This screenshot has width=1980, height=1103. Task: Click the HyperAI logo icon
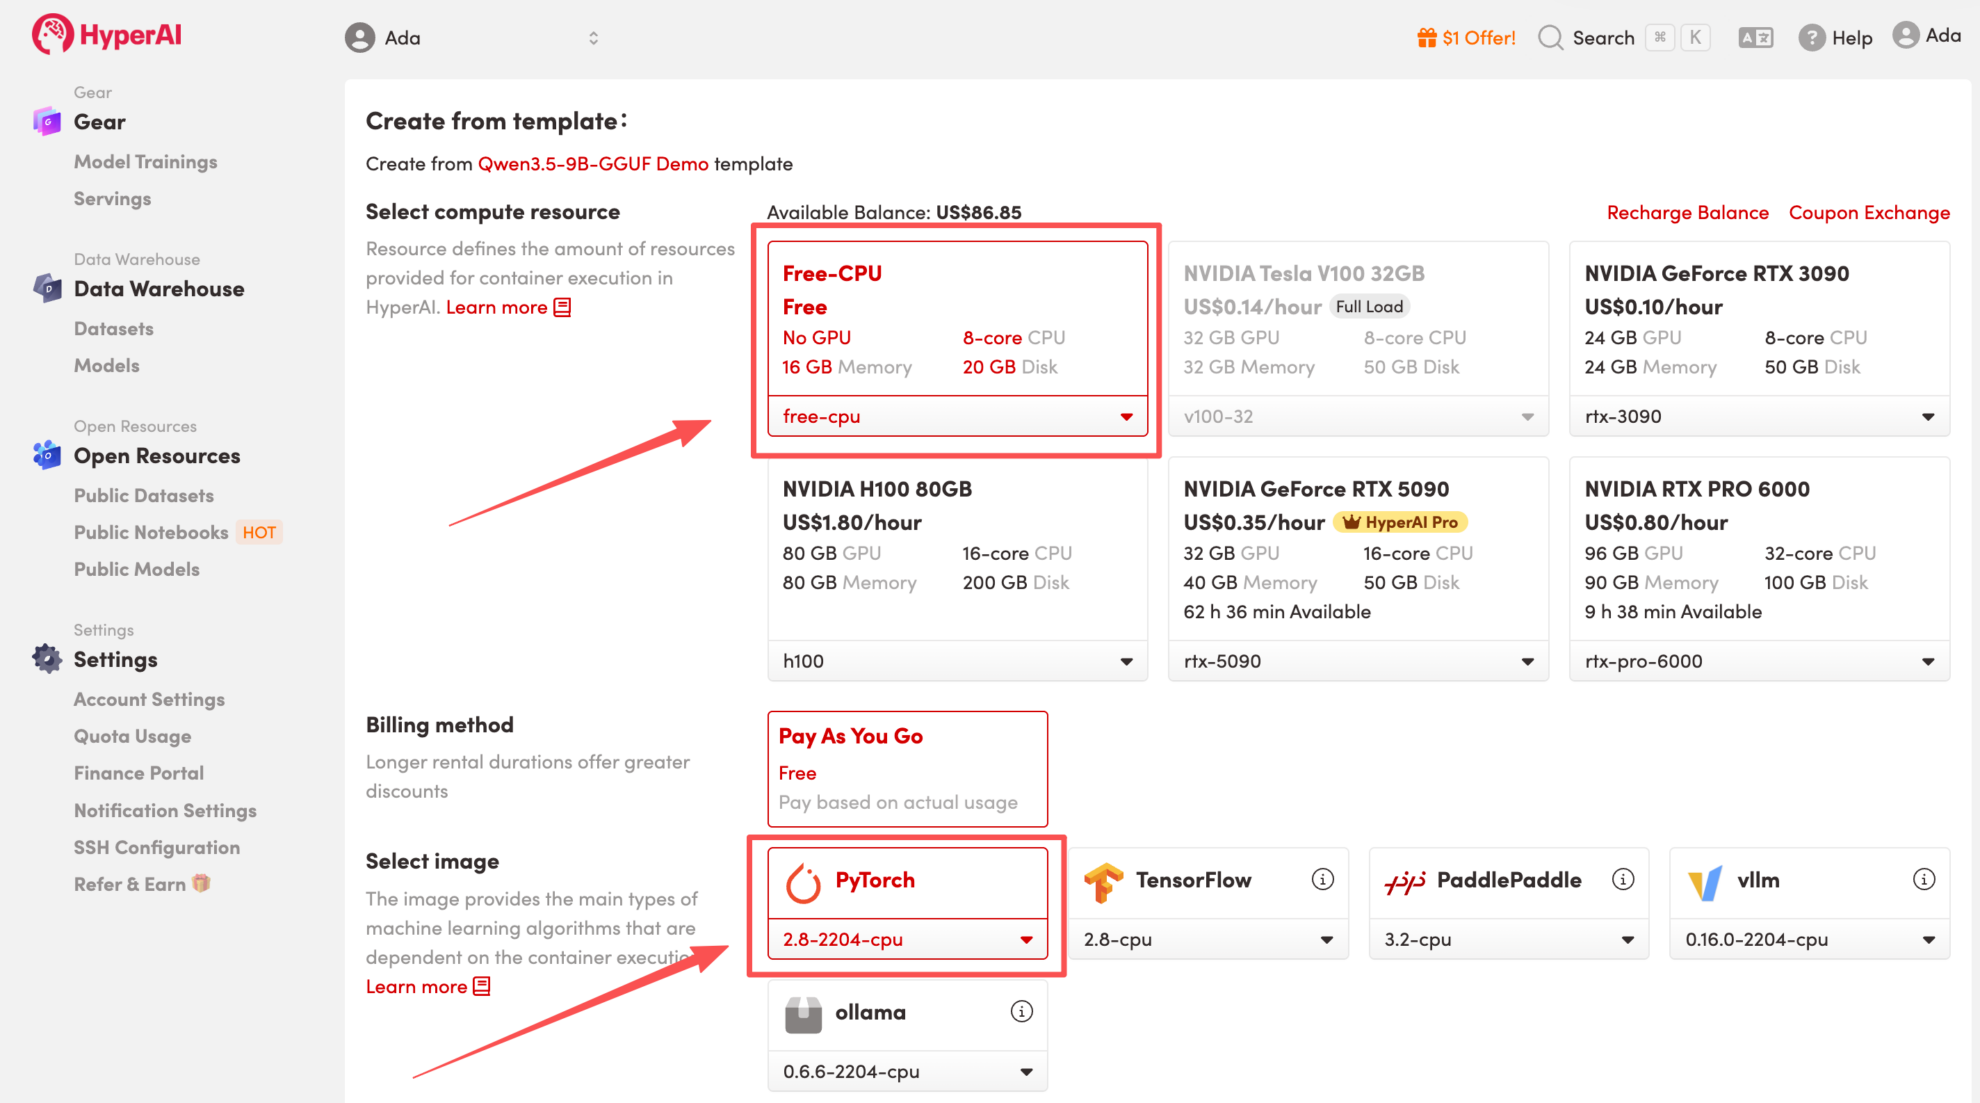click(x=52, y=35)
